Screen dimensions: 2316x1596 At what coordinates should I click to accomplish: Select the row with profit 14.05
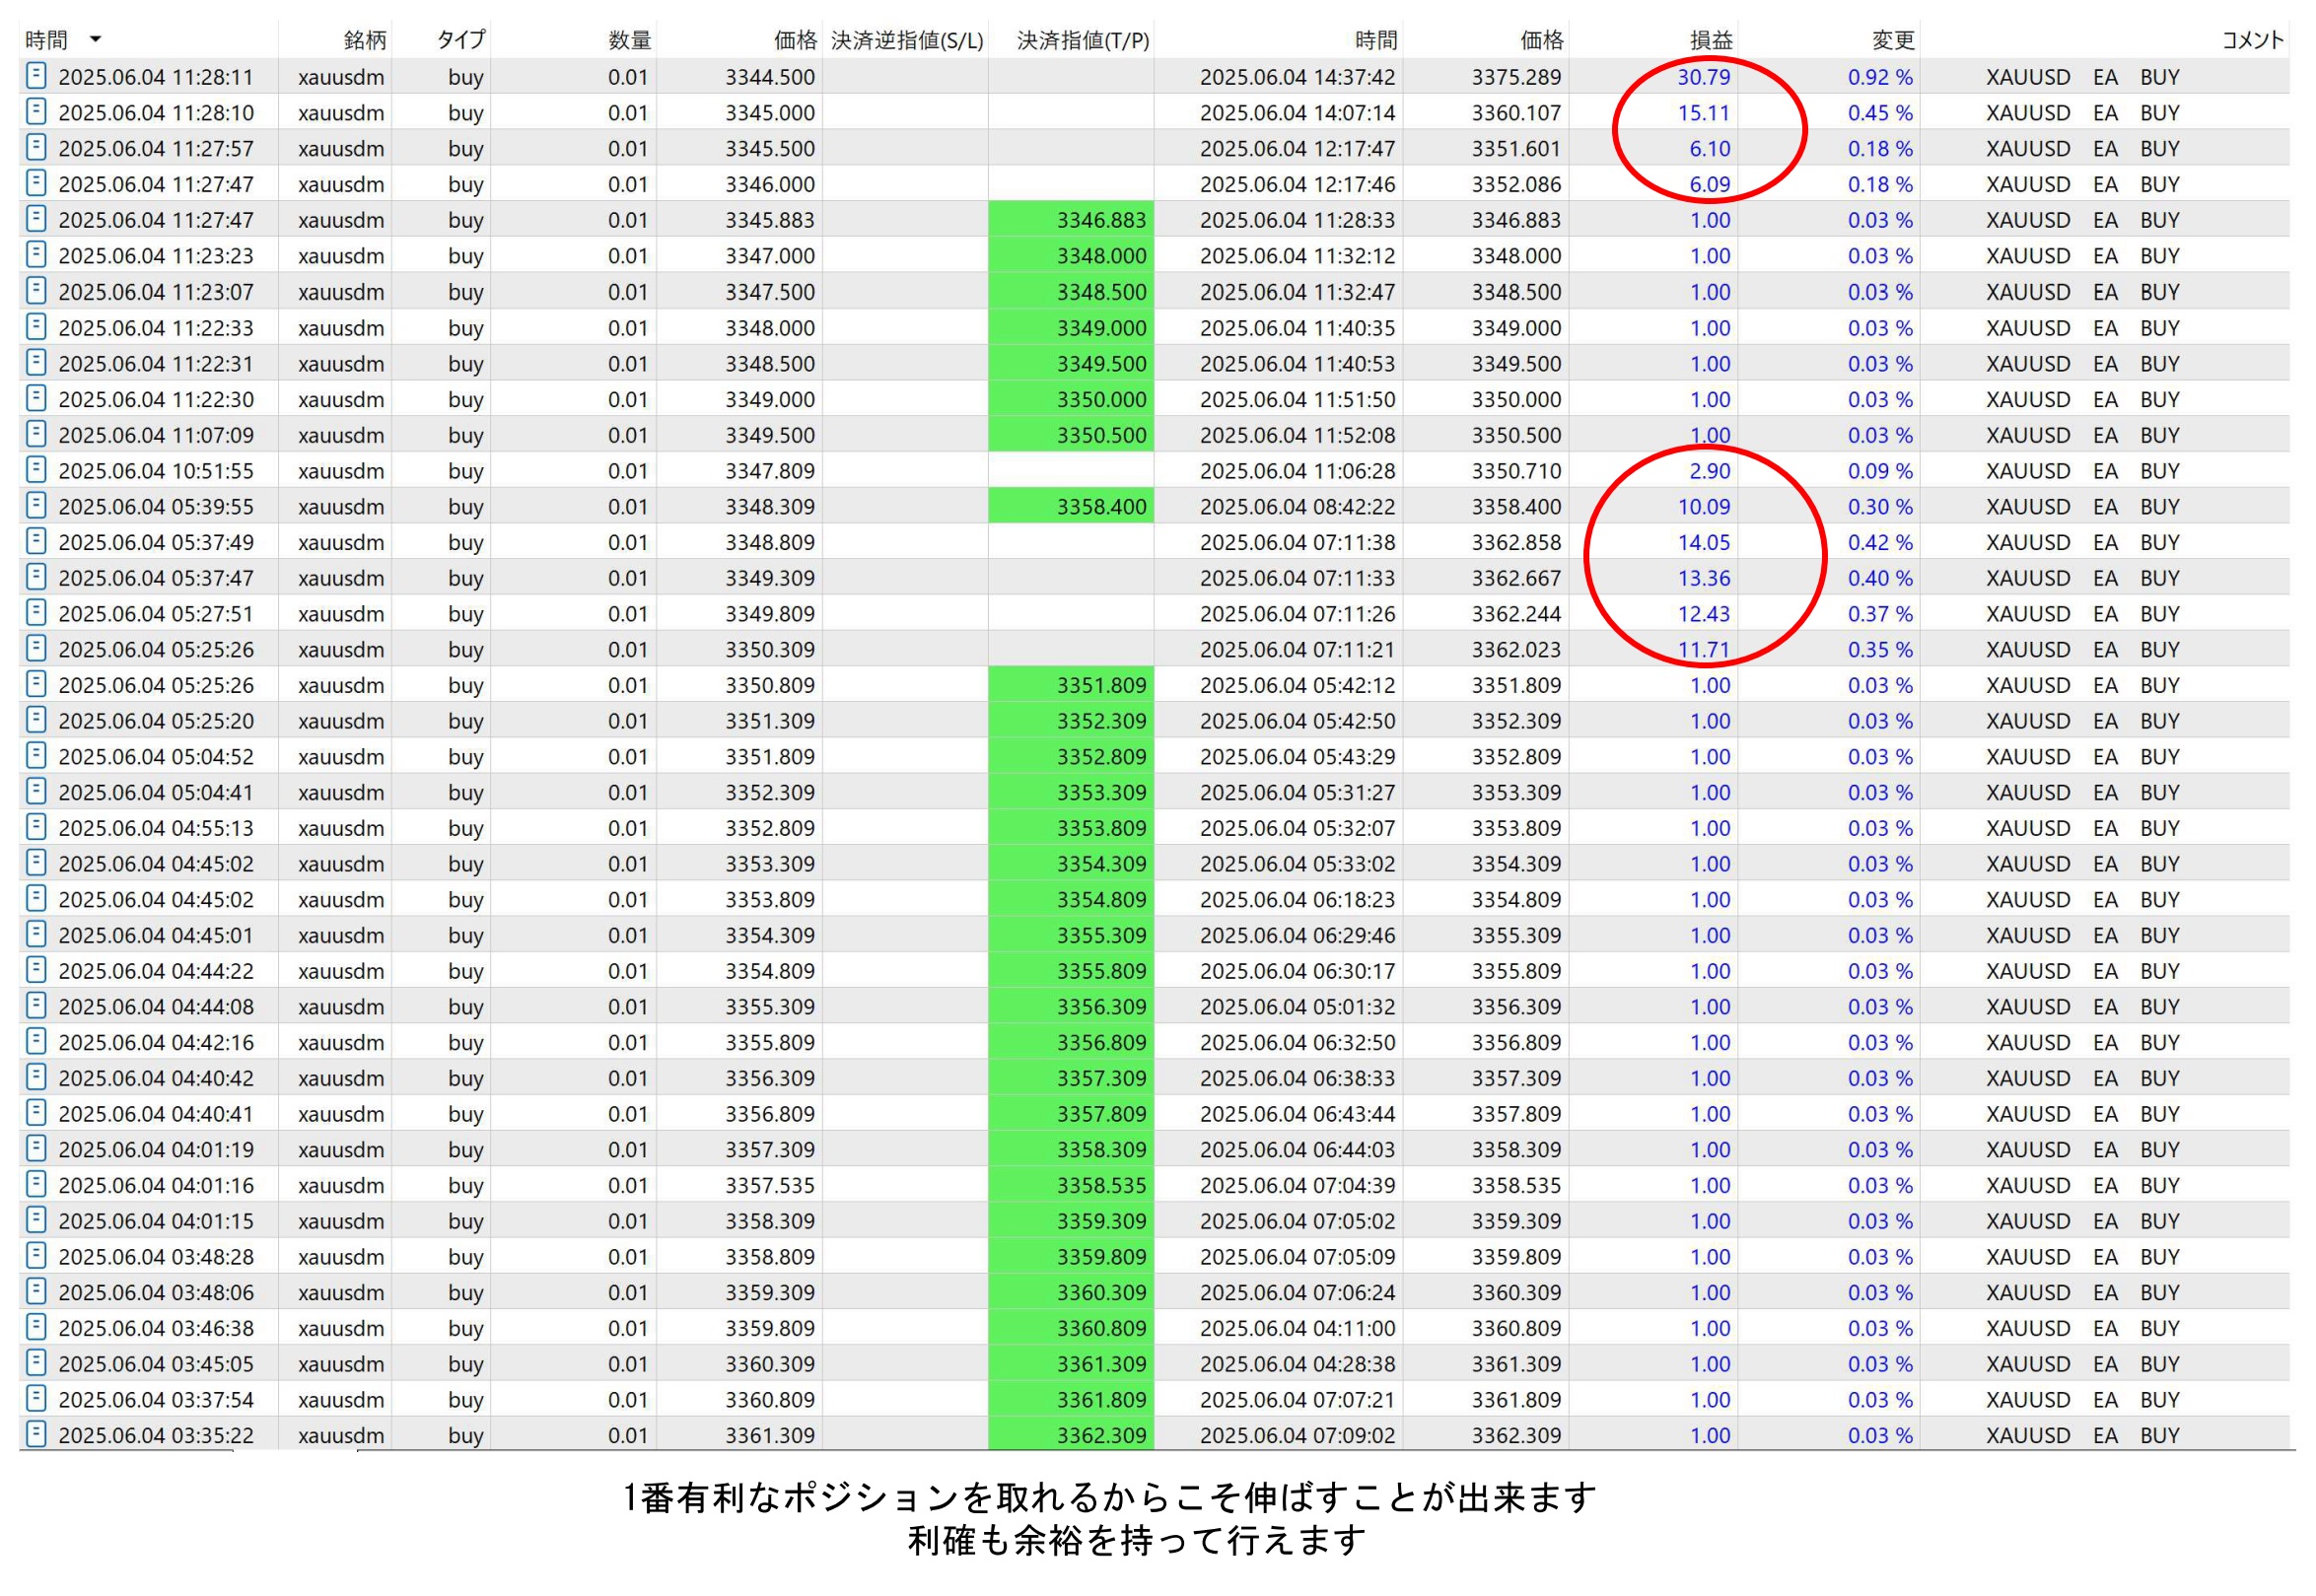tap(1703, 543)
